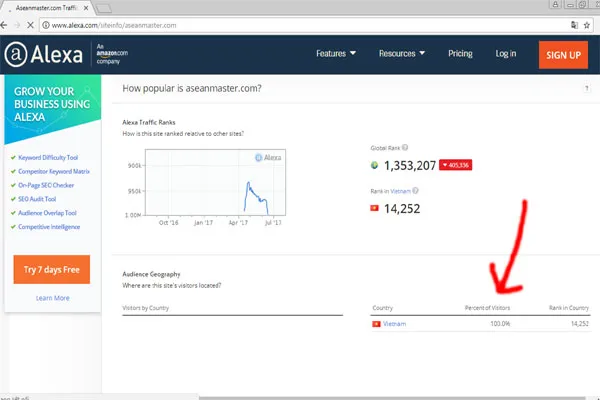Click the Country column header

pos(382,308)
